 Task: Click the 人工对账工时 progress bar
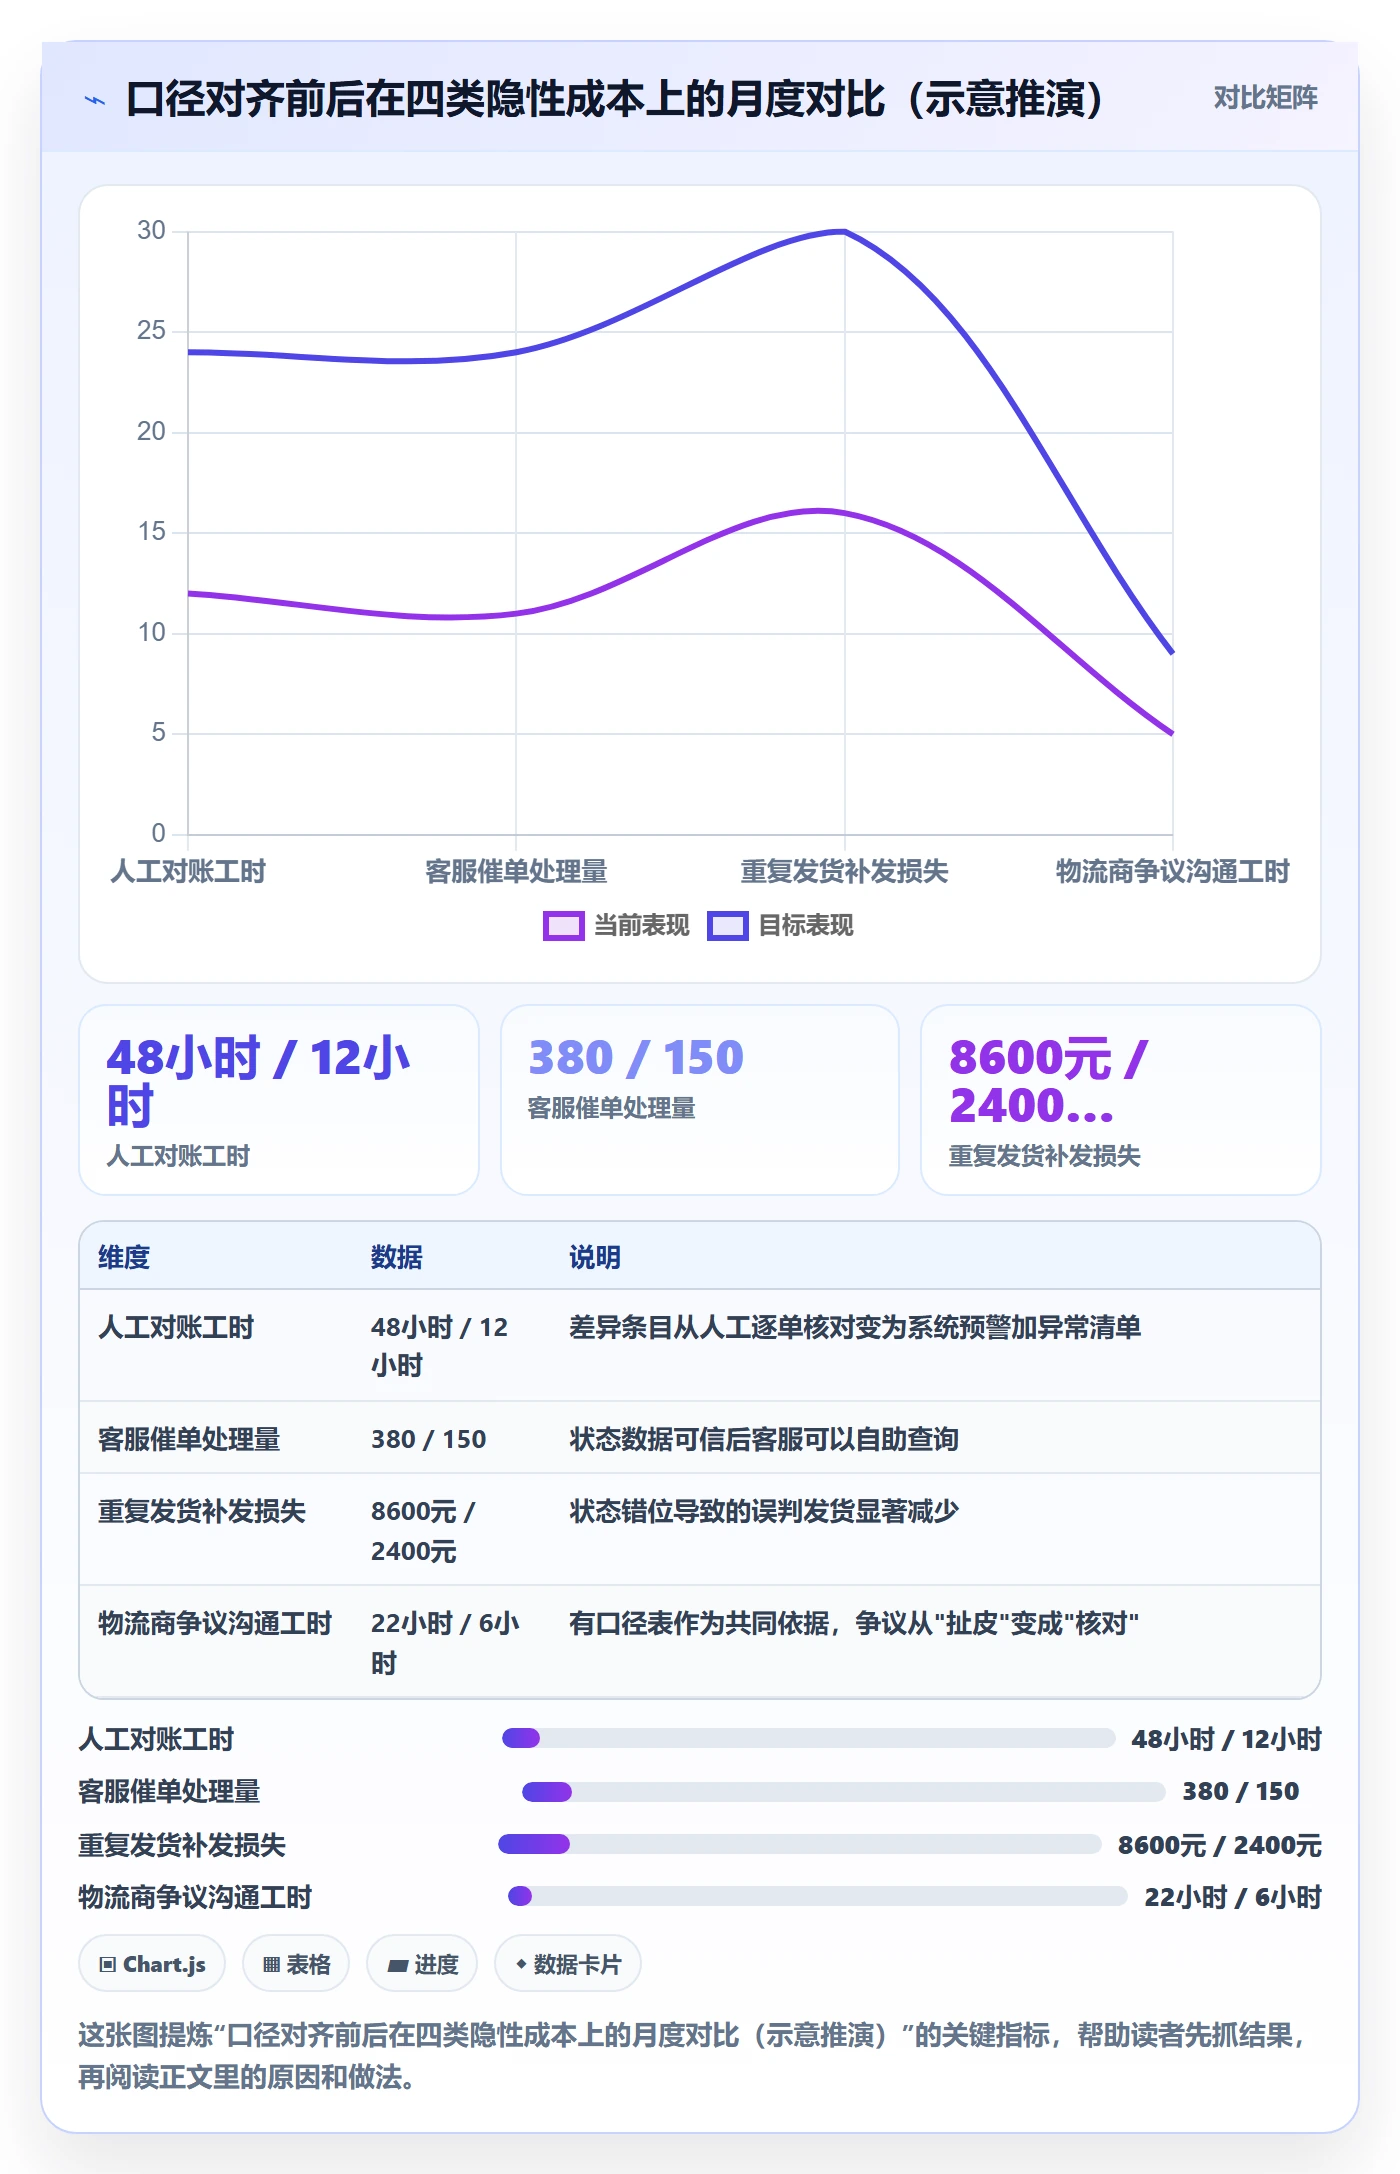(808, 1738)
